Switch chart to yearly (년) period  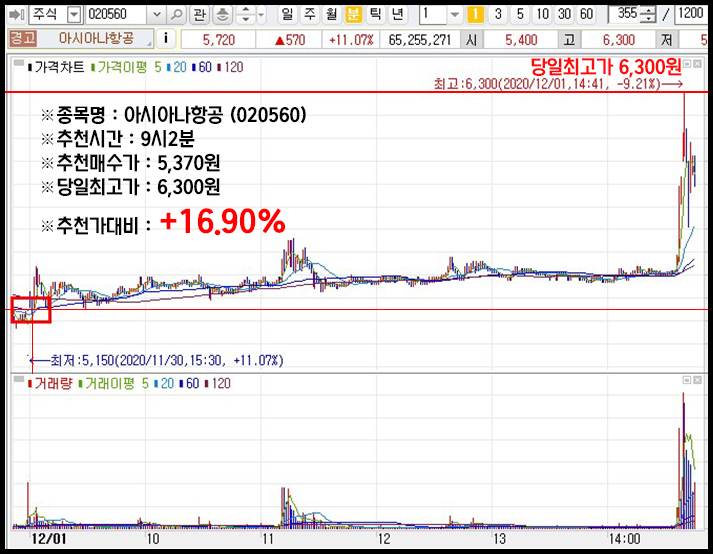point(397,14)
